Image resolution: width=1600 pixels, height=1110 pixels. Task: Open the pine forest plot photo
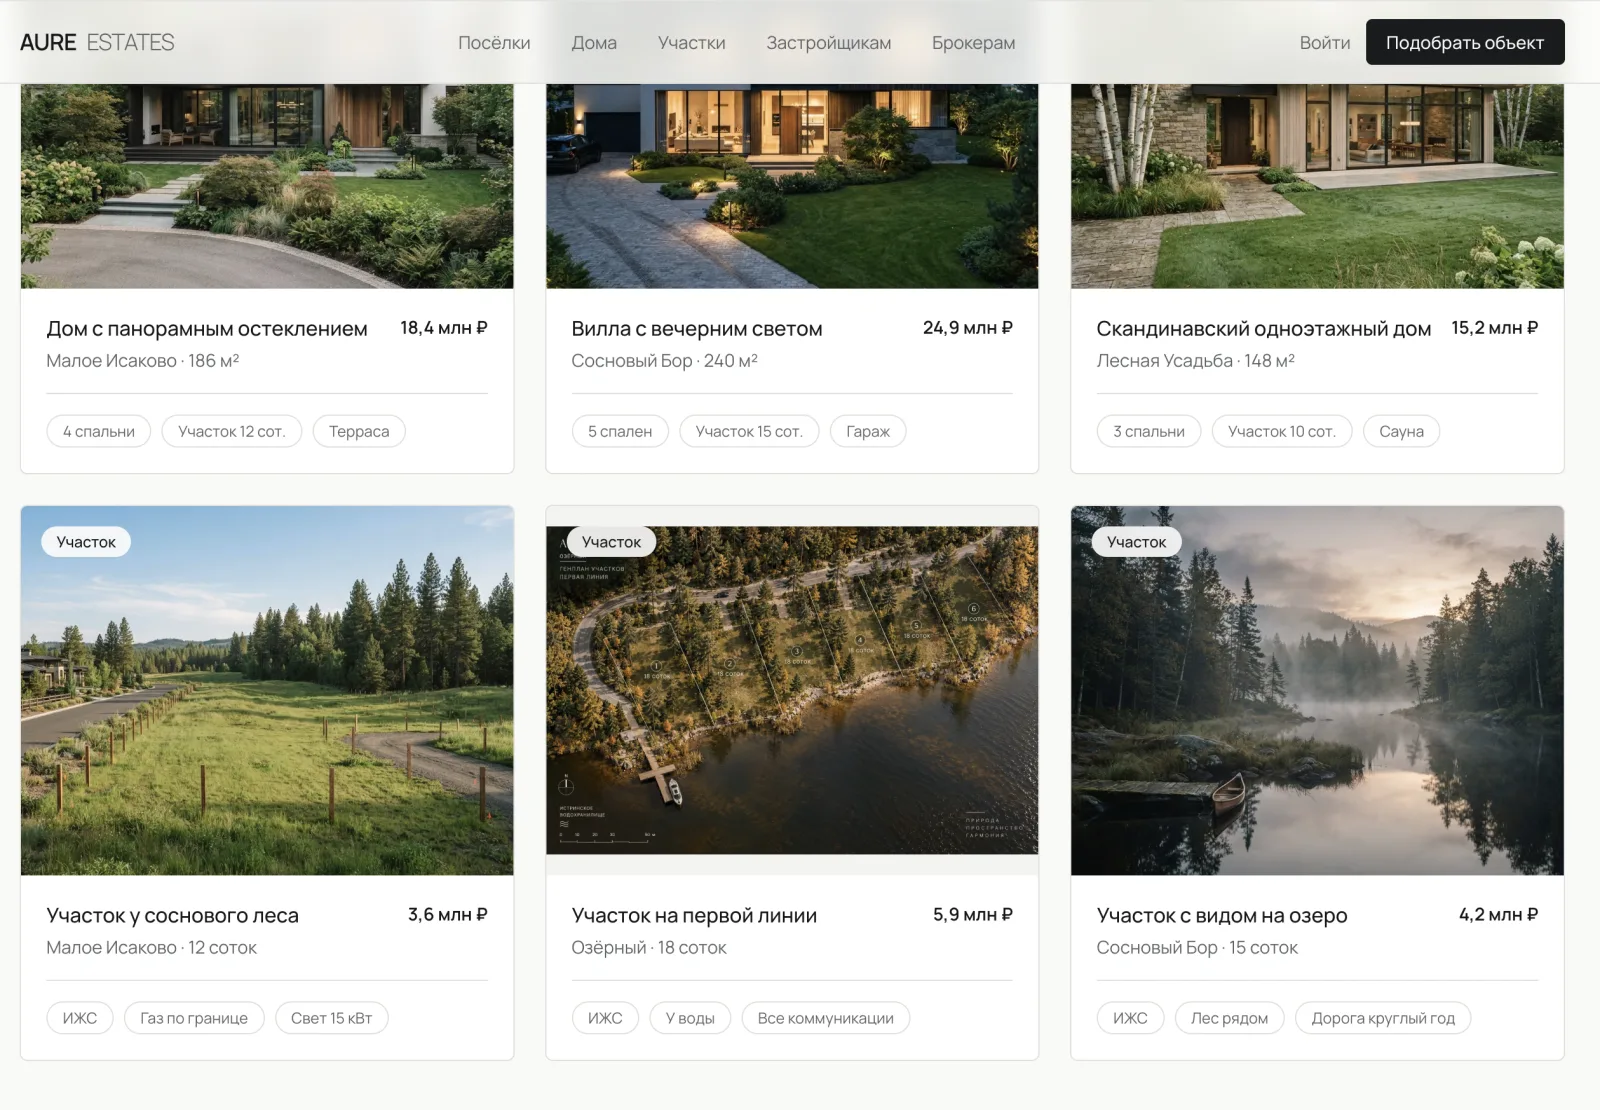(267, 691)
